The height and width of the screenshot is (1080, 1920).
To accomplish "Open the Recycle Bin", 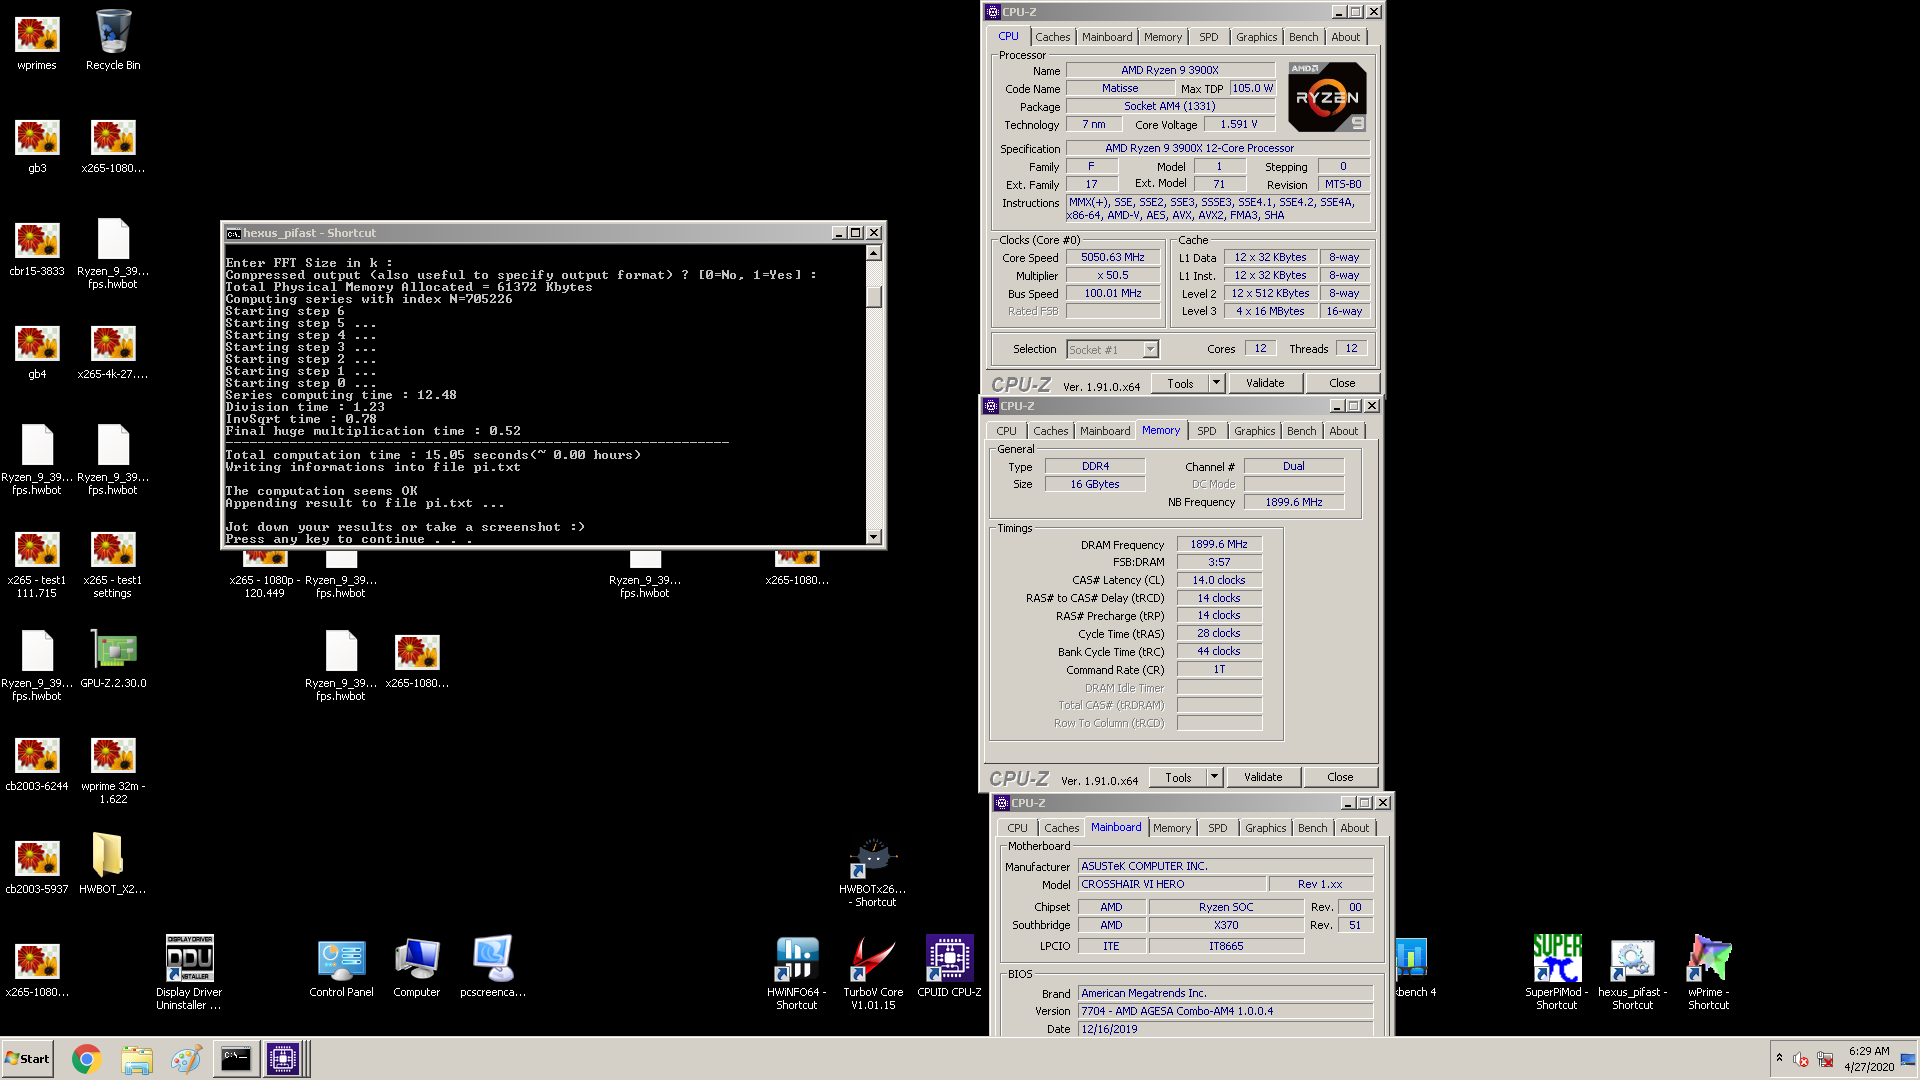I will click(x=113, y=42).
